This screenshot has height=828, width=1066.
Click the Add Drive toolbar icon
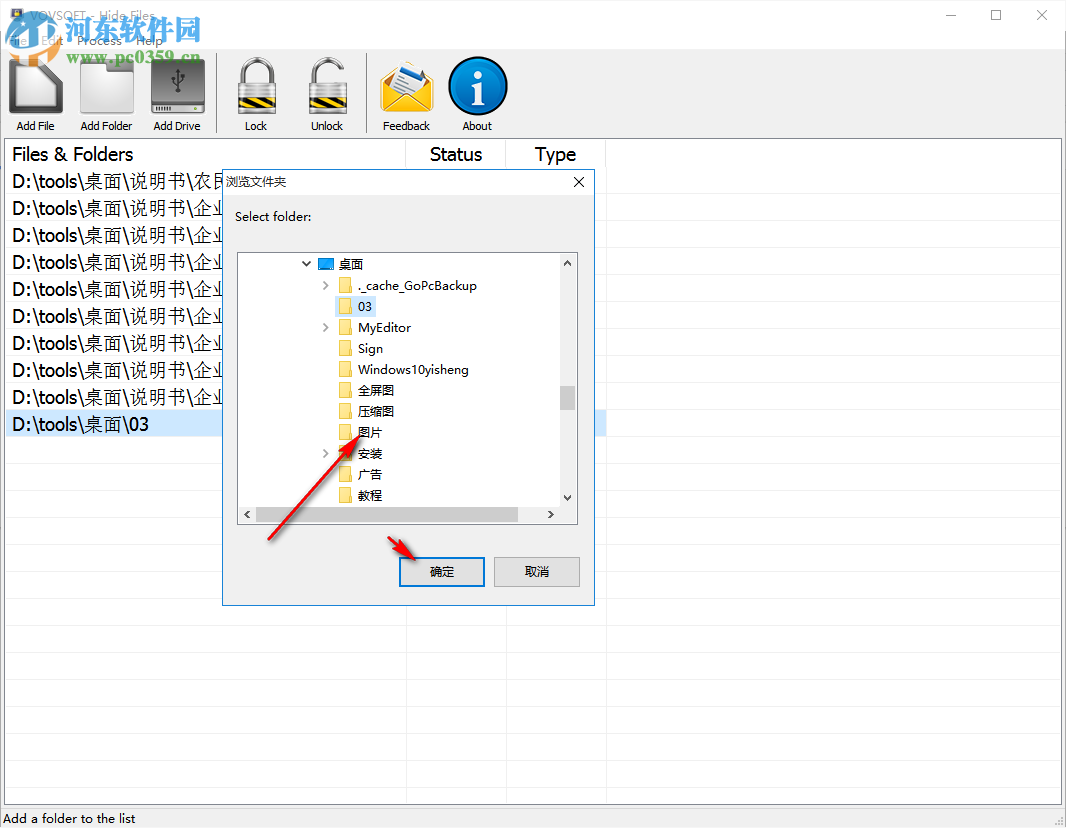pyautogui.click(x=177, y=85)
